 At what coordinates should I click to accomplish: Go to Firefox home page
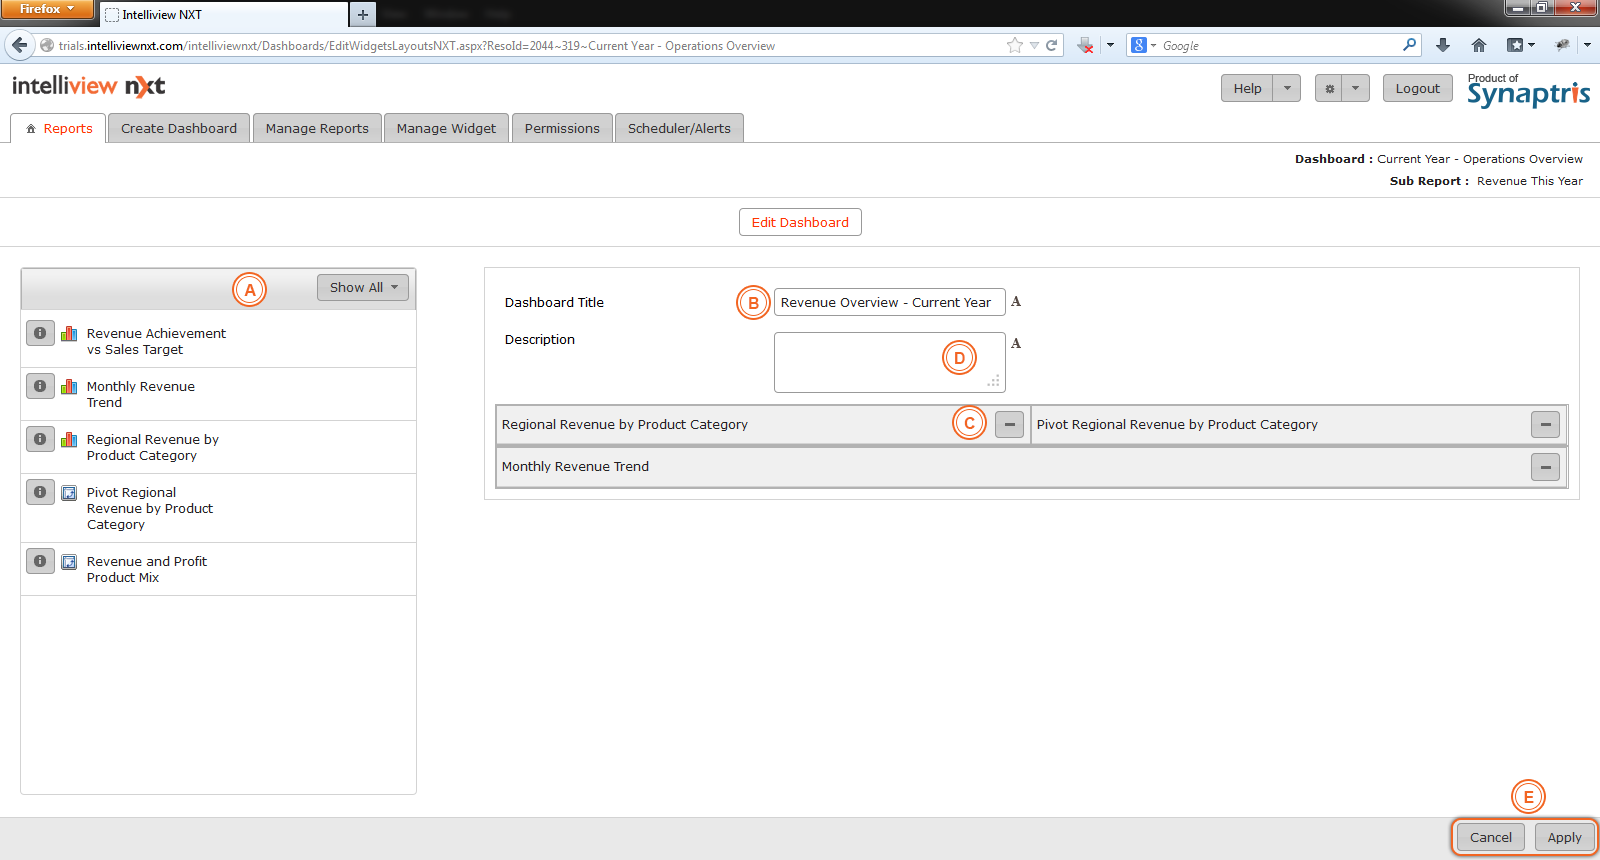tap(1479, 45)
